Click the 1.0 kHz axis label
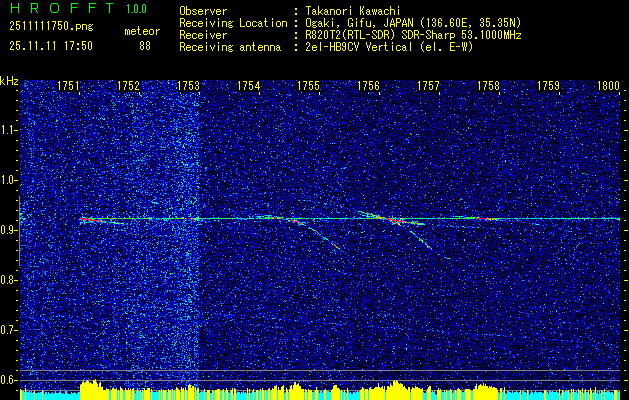The height and width of the screenshot is (400, 629). [x=8, y=180]
